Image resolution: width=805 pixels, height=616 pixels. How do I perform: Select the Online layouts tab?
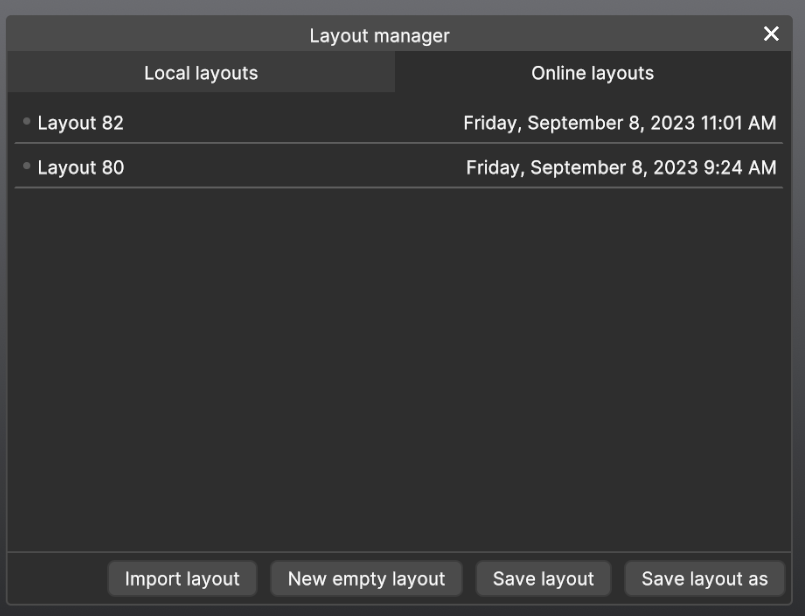click(x=592, y=73)
